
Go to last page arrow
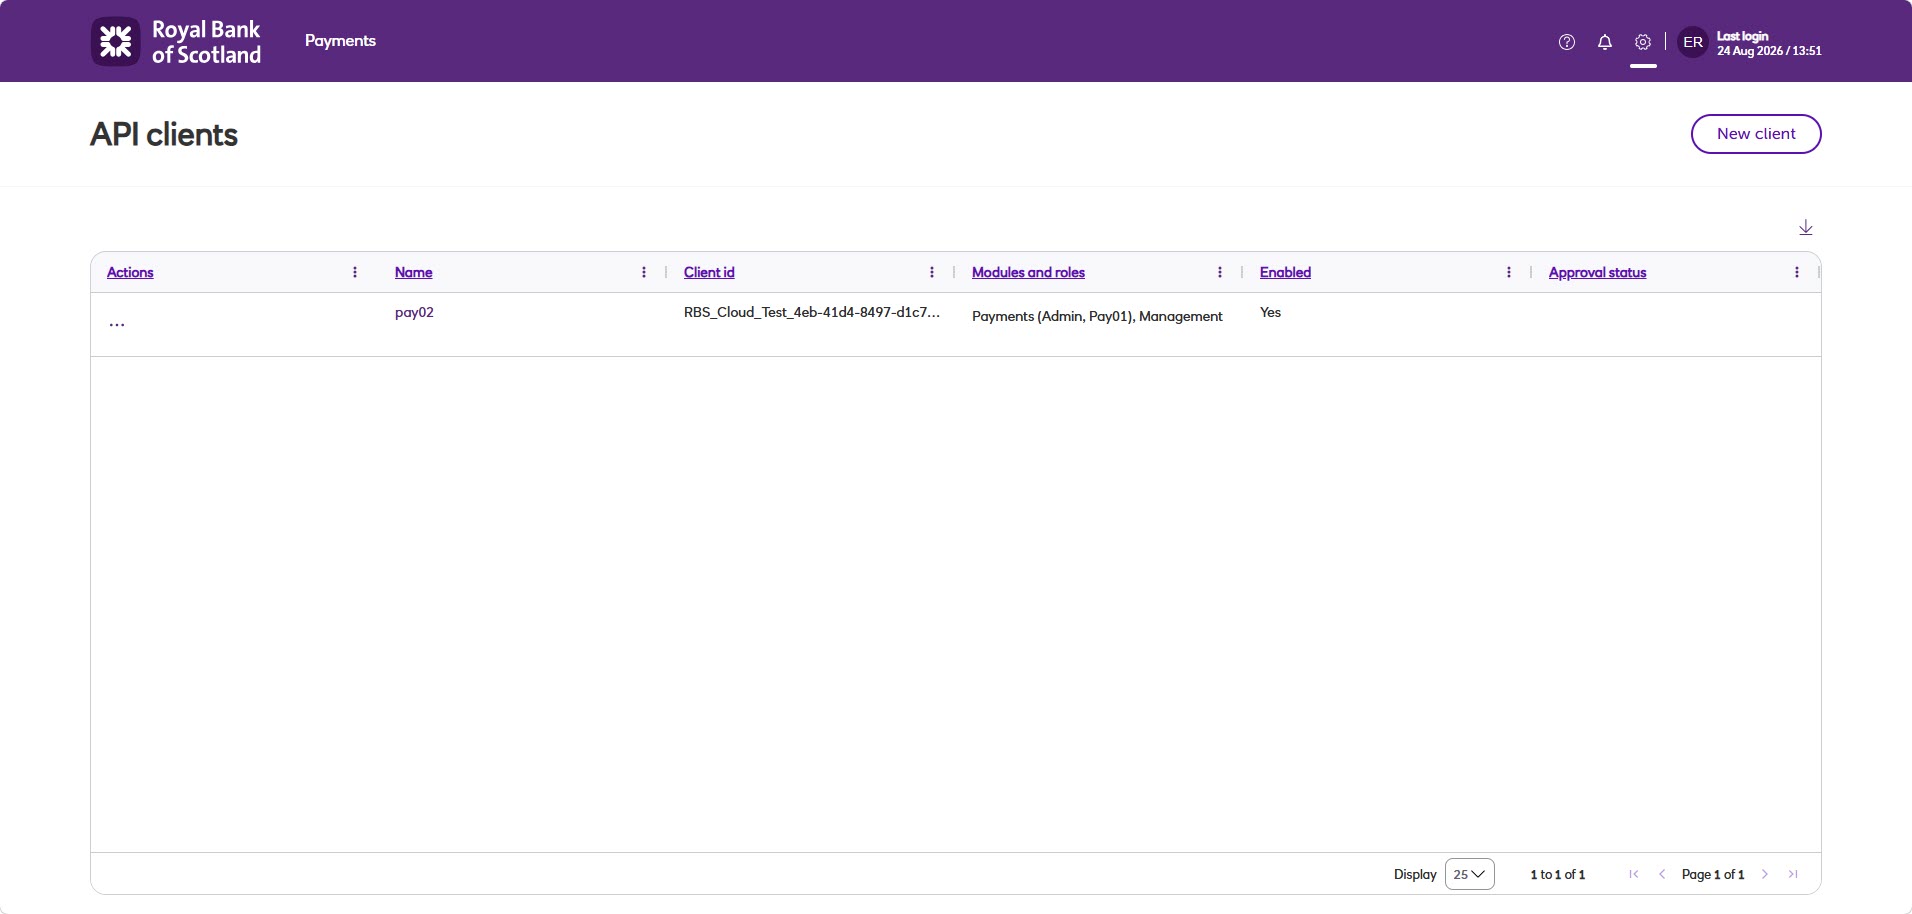tap(1793, 874)
